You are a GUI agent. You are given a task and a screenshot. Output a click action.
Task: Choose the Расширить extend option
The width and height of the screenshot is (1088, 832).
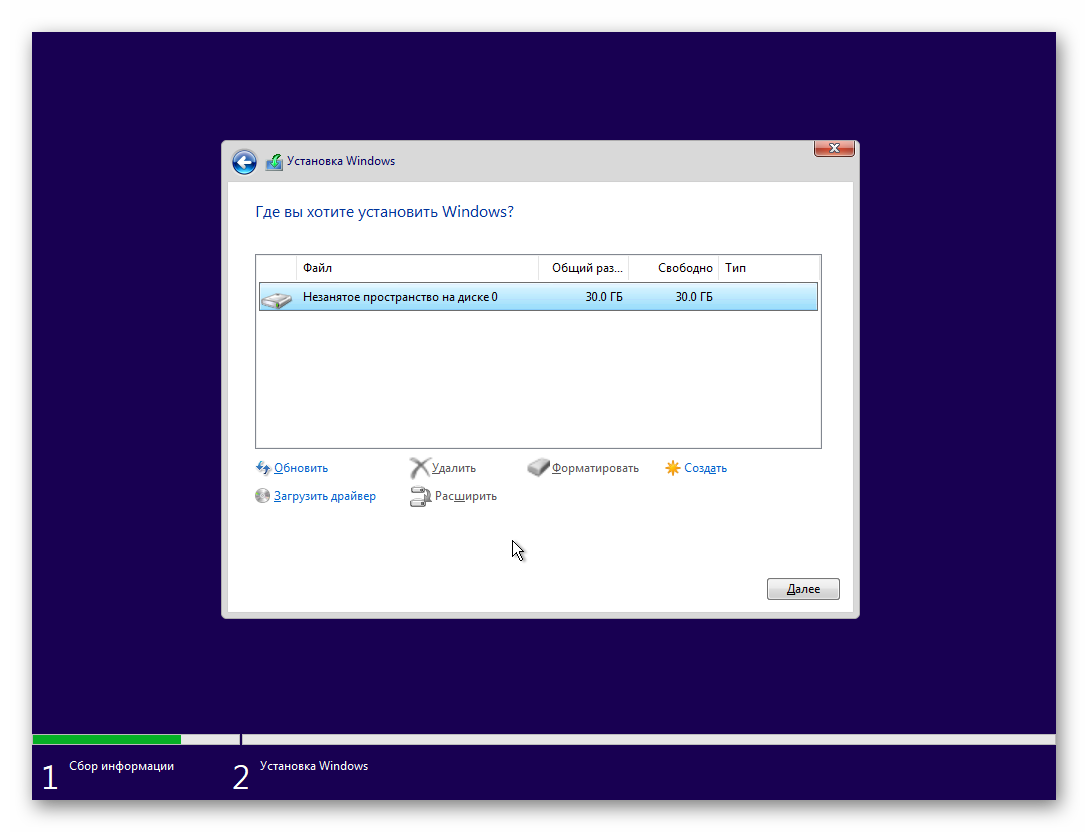tap(466, 496)
